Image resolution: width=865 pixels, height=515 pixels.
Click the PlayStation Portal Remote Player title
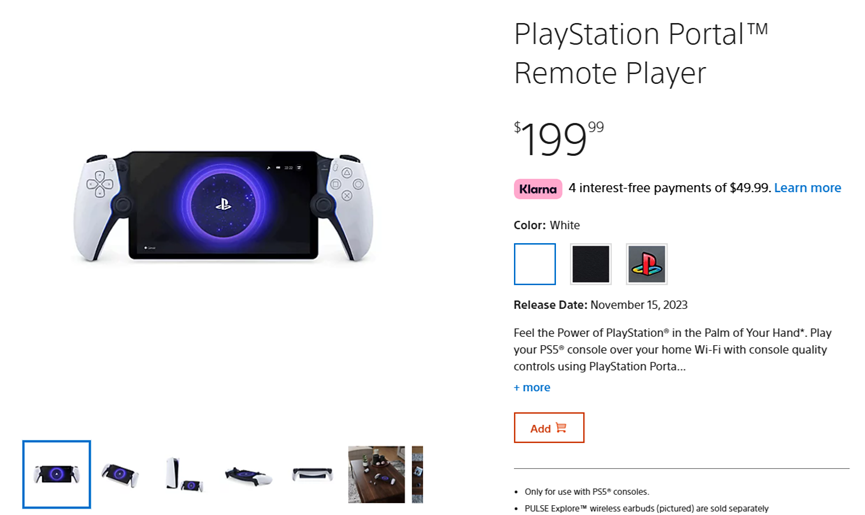pyautogui.click(x=640, y=53)
